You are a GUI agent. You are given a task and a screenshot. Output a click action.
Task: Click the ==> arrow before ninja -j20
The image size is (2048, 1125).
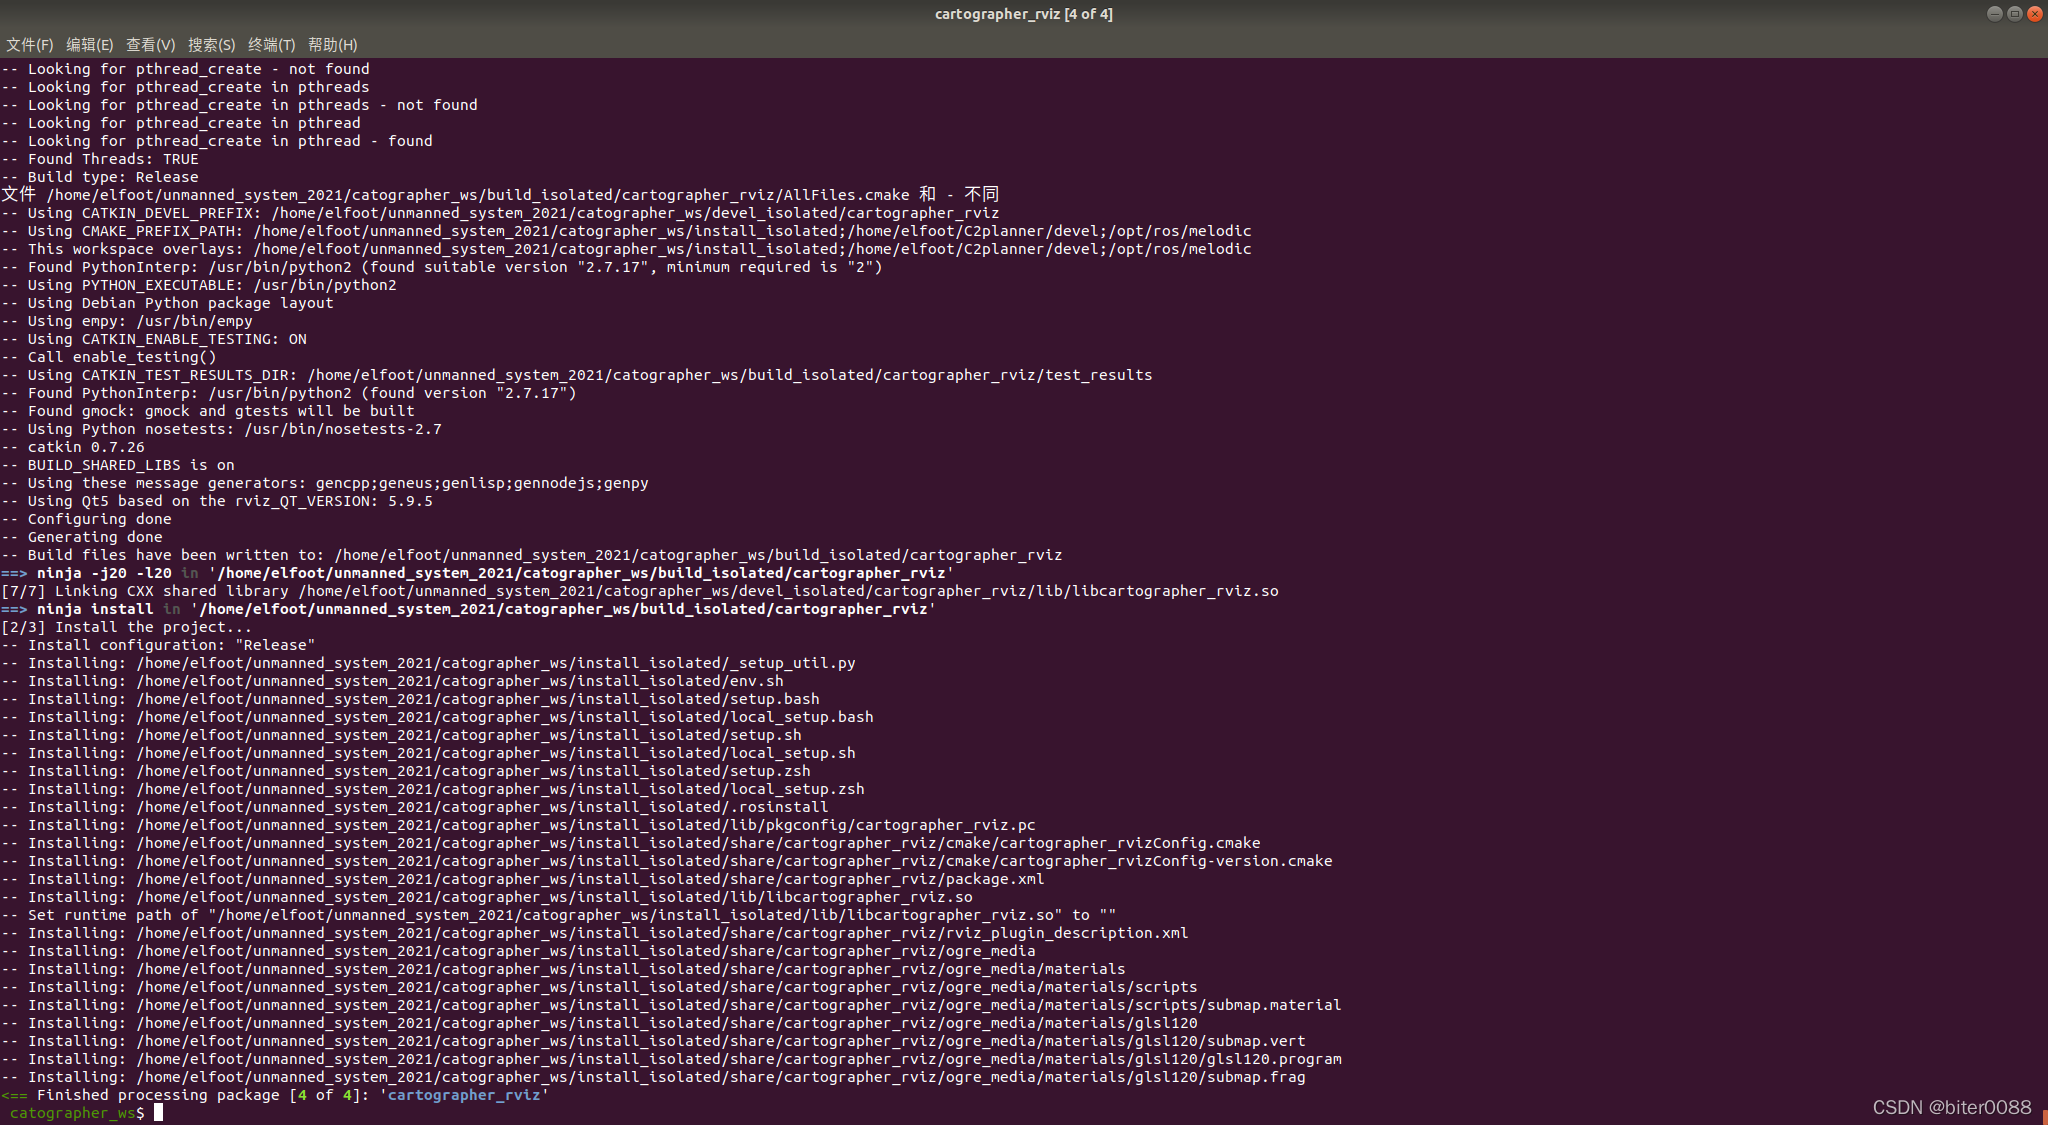tap(14, 573)
